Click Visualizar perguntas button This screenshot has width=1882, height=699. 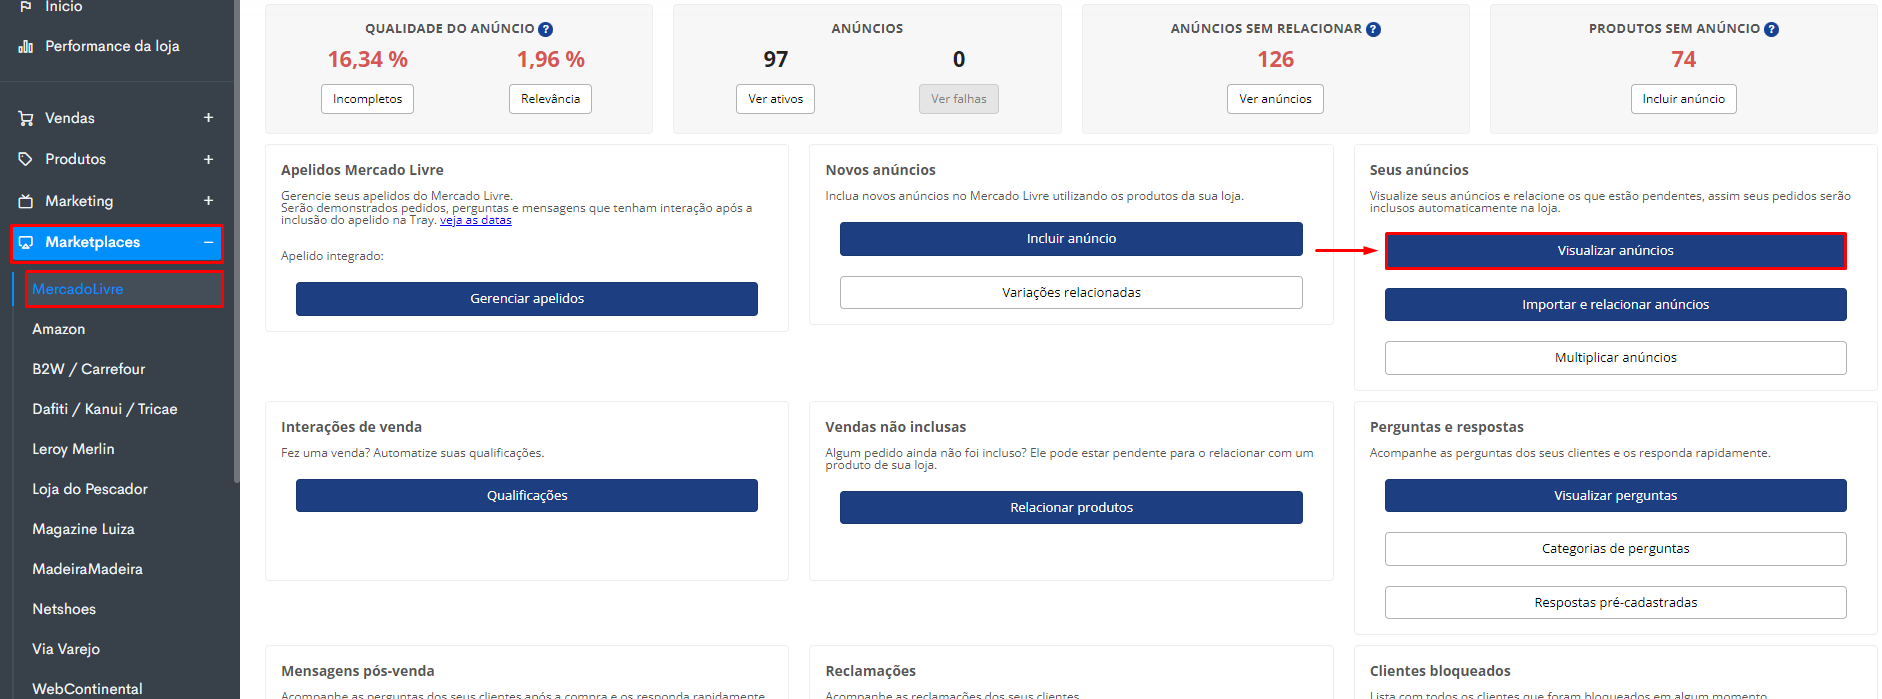1615,496
